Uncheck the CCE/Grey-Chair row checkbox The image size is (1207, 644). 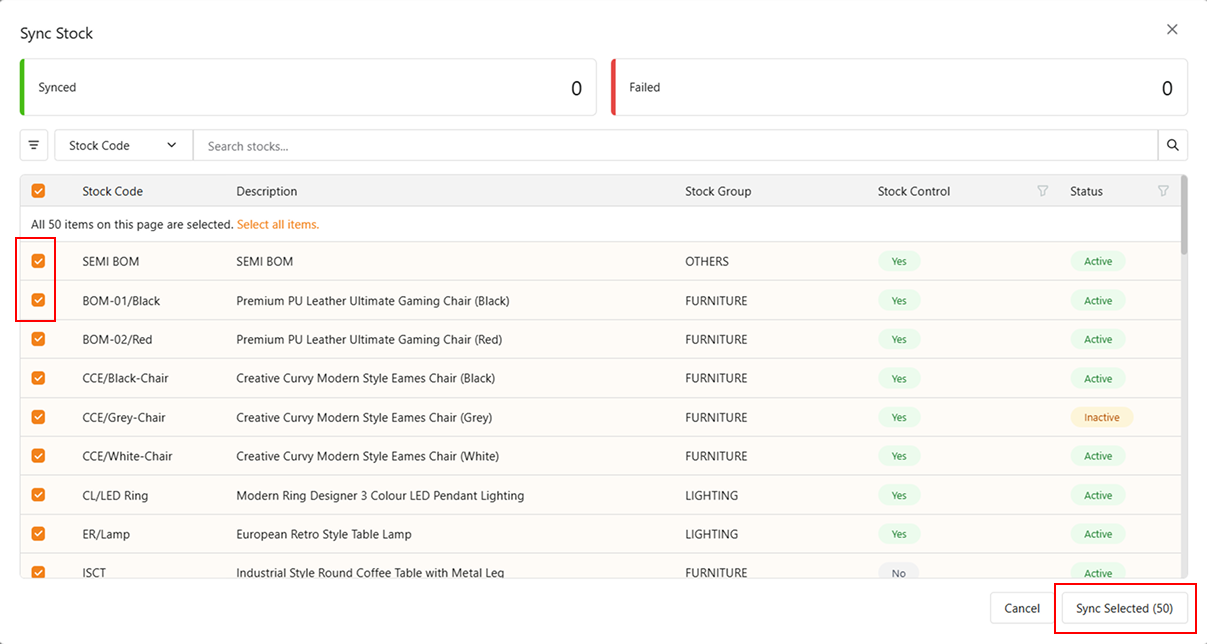coord(38,417)
